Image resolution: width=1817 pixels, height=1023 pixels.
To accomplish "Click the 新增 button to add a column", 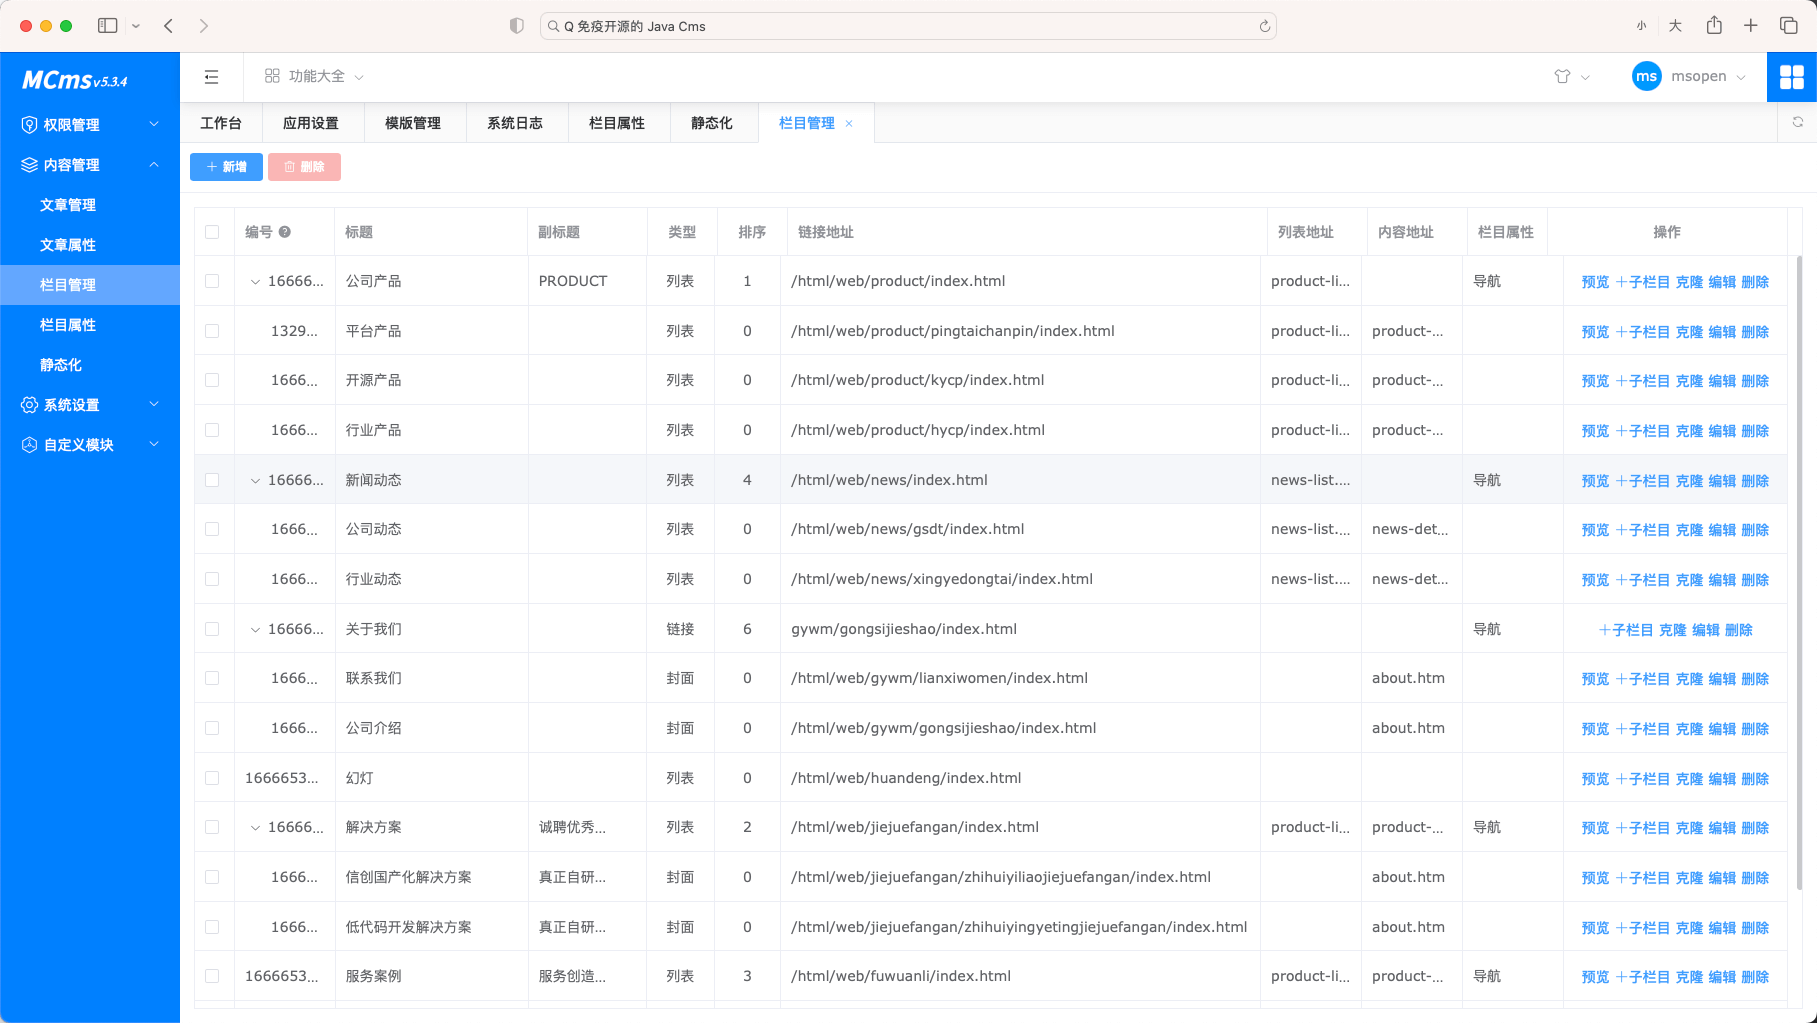I will click(225, 167).
